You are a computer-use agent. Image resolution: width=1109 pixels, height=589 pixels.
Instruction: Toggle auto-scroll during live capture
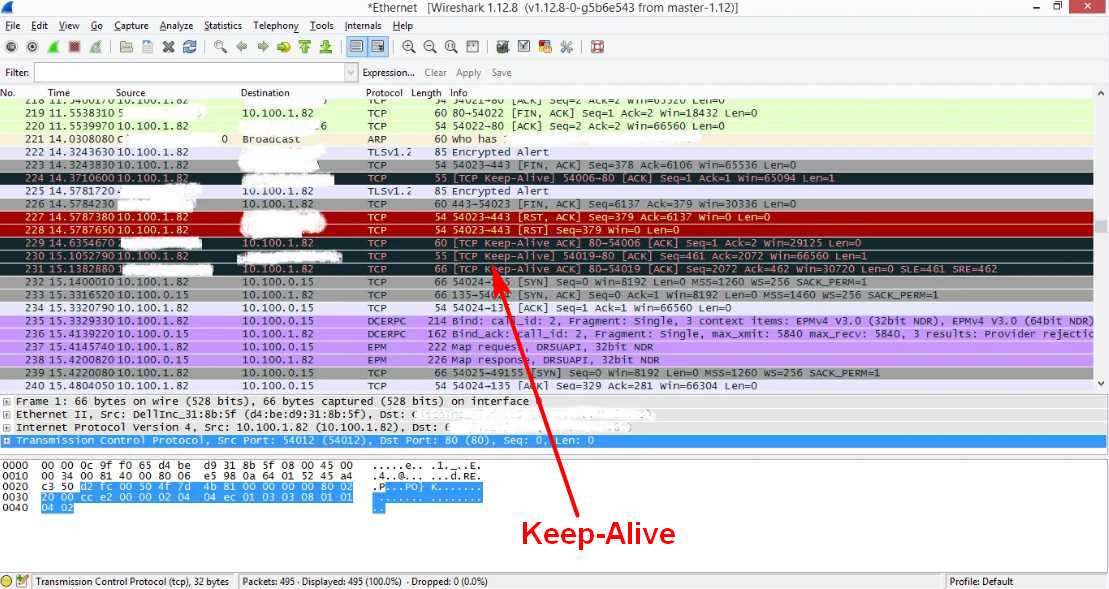pos(378,47)
